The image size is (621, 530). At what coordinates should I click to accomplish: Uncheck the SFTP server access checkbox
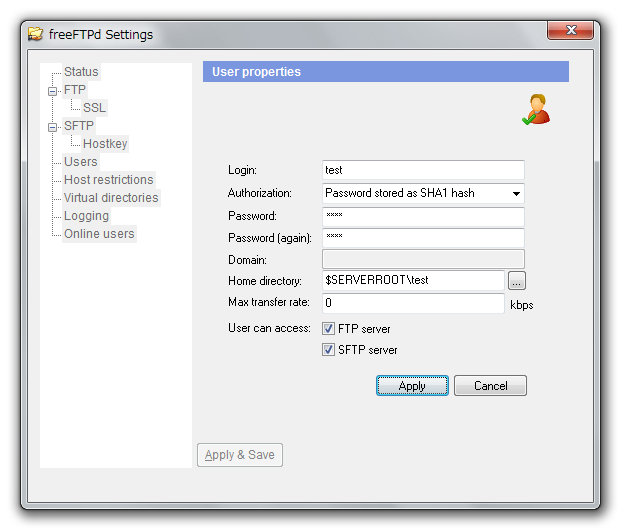[328, 350]
